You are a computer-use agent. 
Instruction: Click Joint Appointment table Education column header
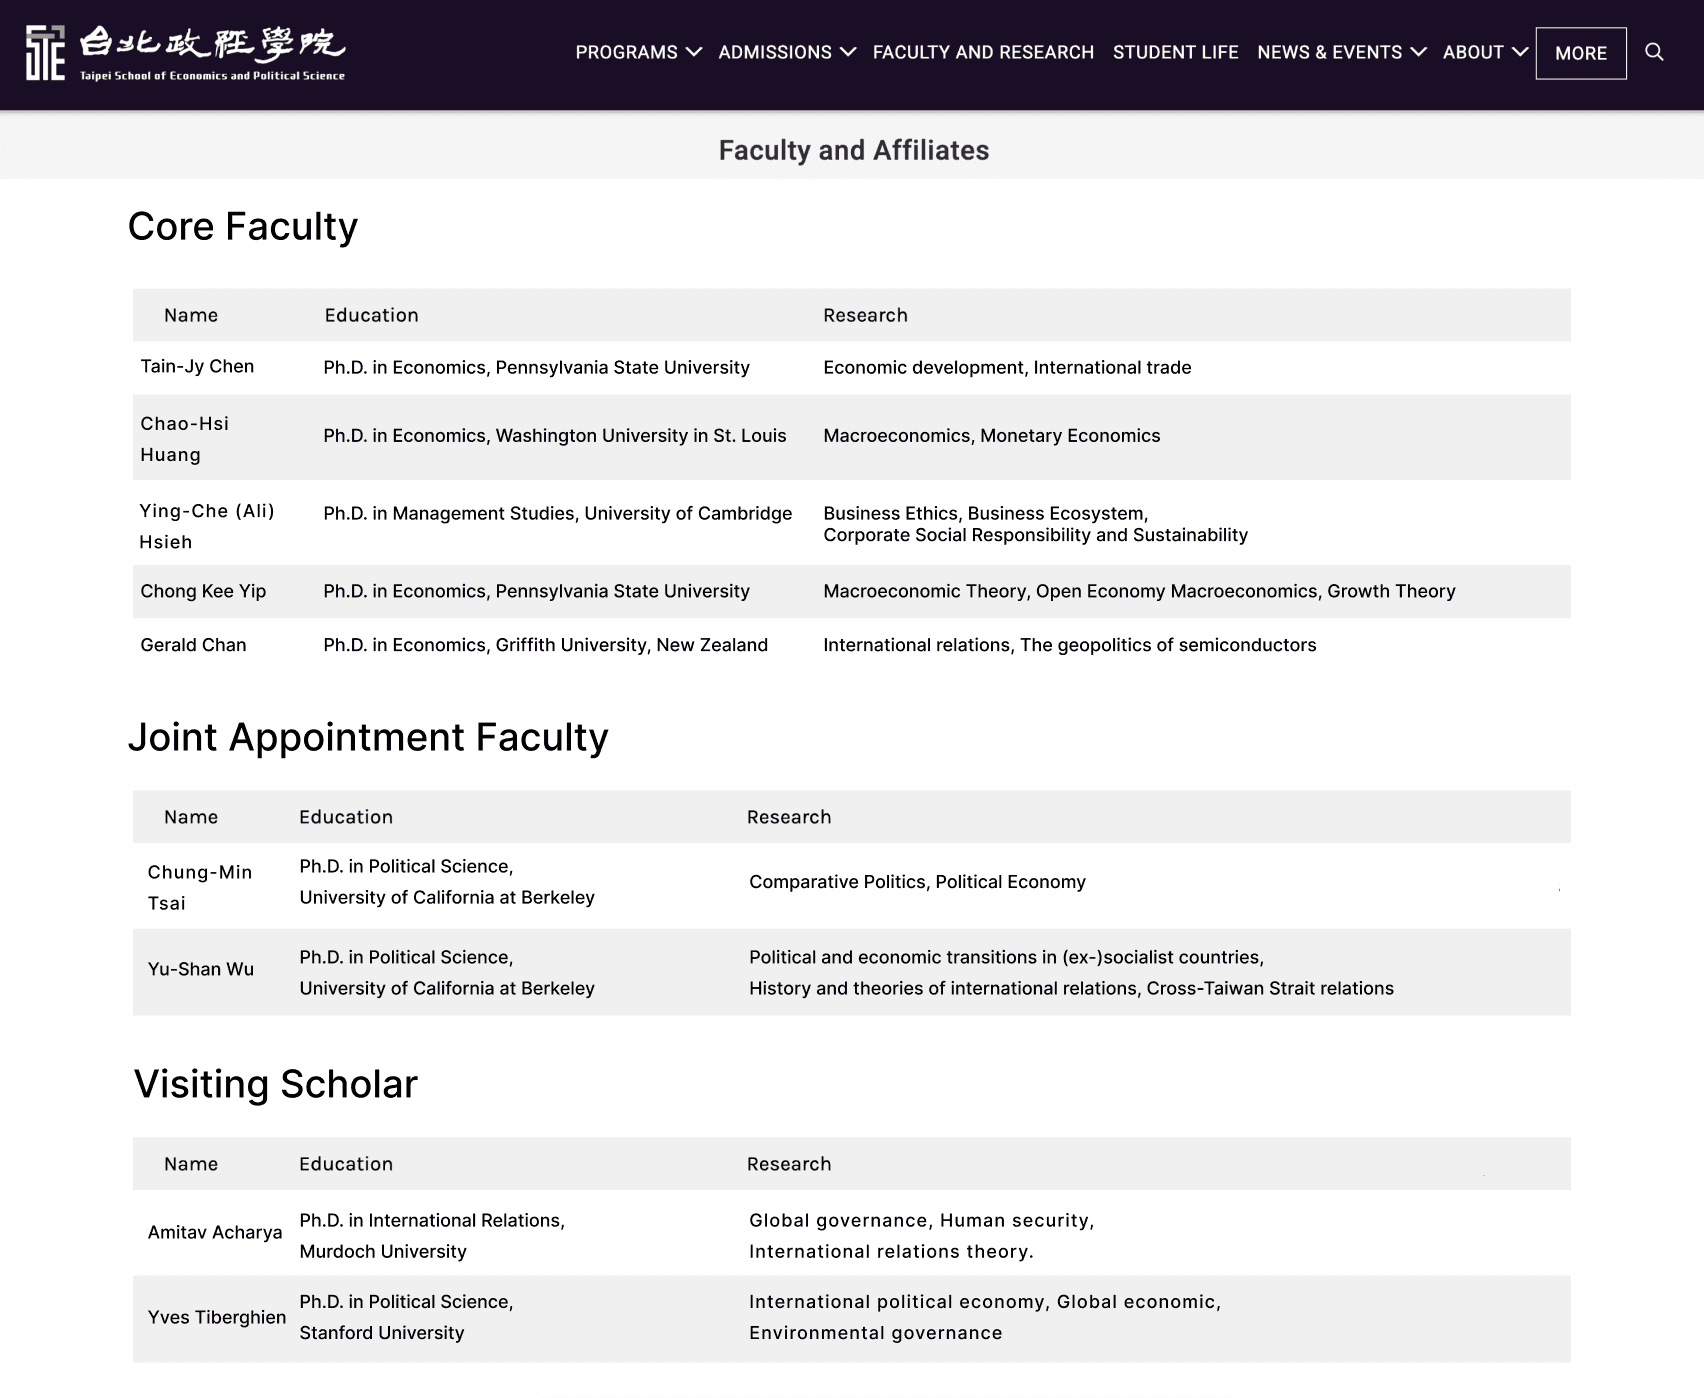click(346, 817)
